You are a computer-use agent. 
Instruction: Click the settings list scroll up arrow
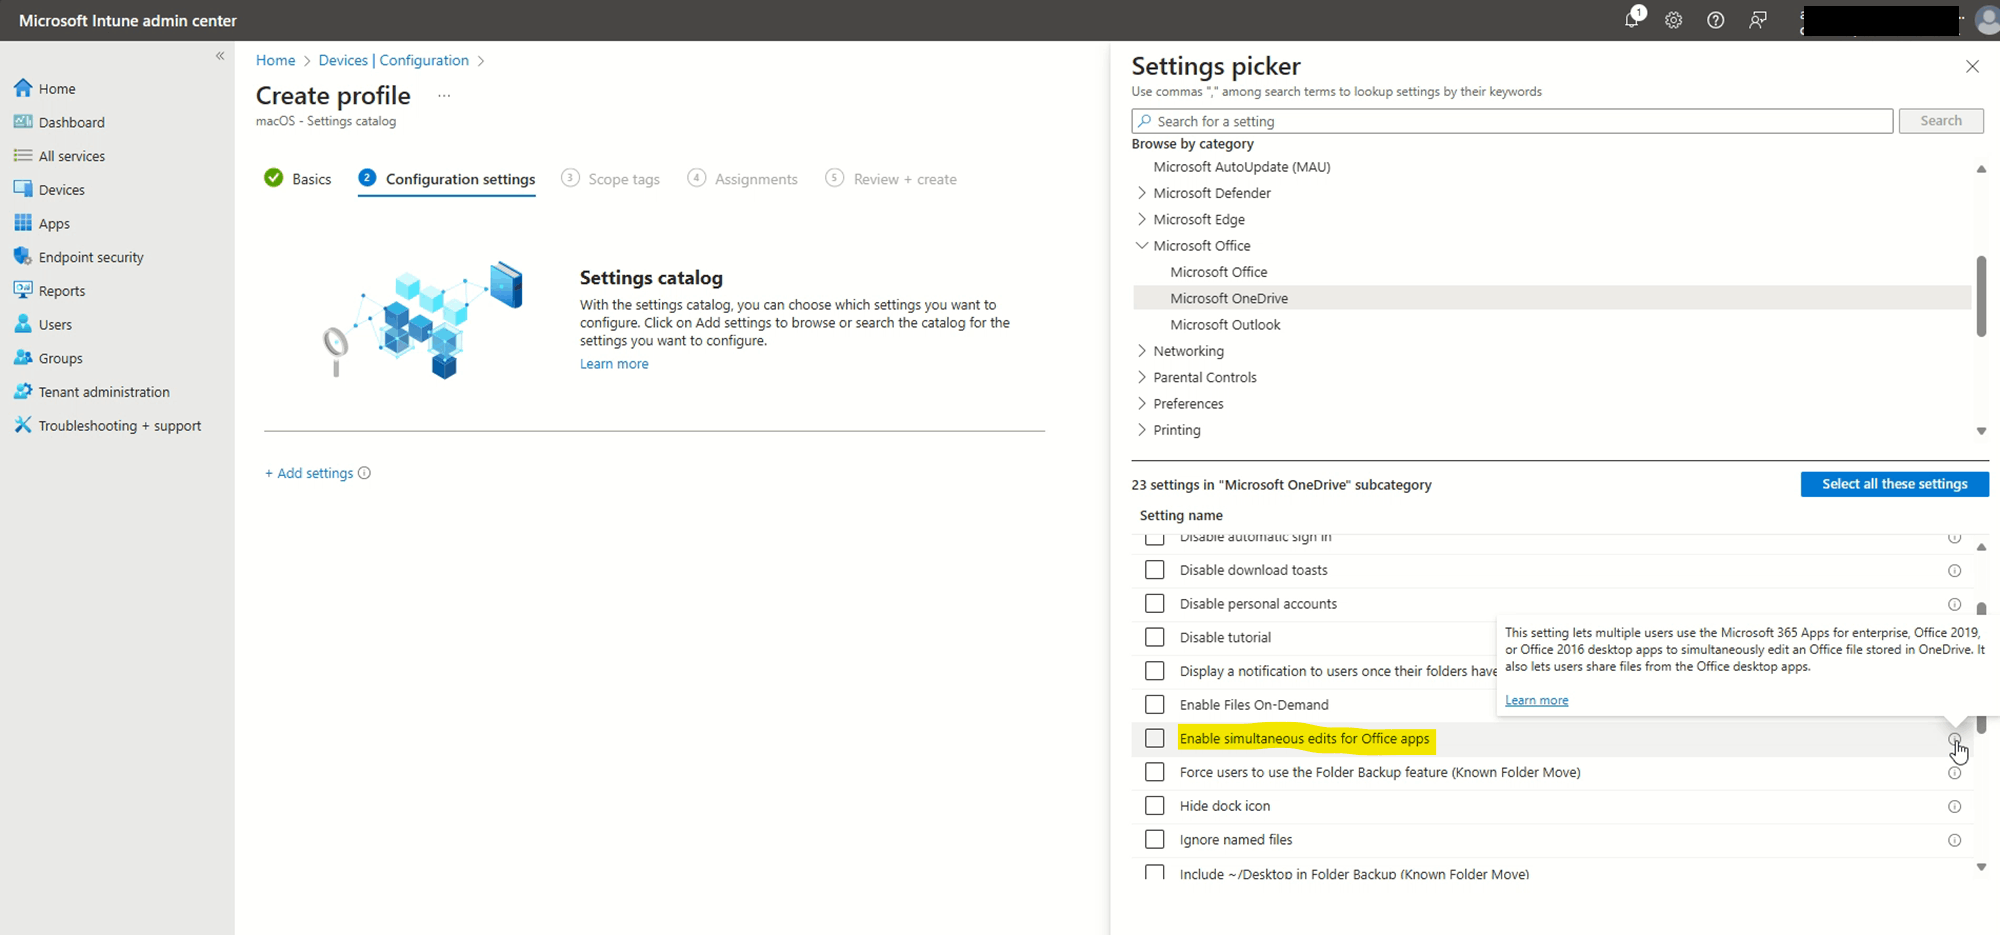coord(1981,547)
